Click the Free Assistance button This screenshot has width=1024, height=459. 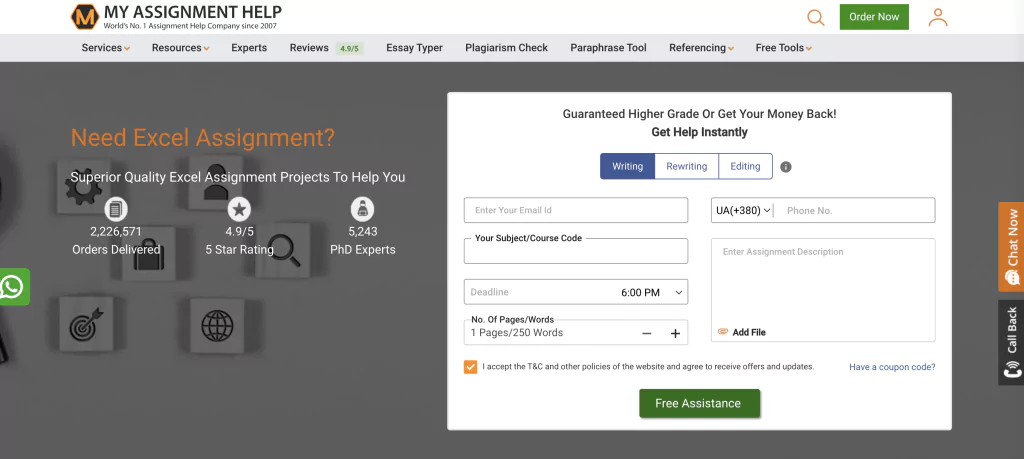pyautogui.click(x=699, y=404)
